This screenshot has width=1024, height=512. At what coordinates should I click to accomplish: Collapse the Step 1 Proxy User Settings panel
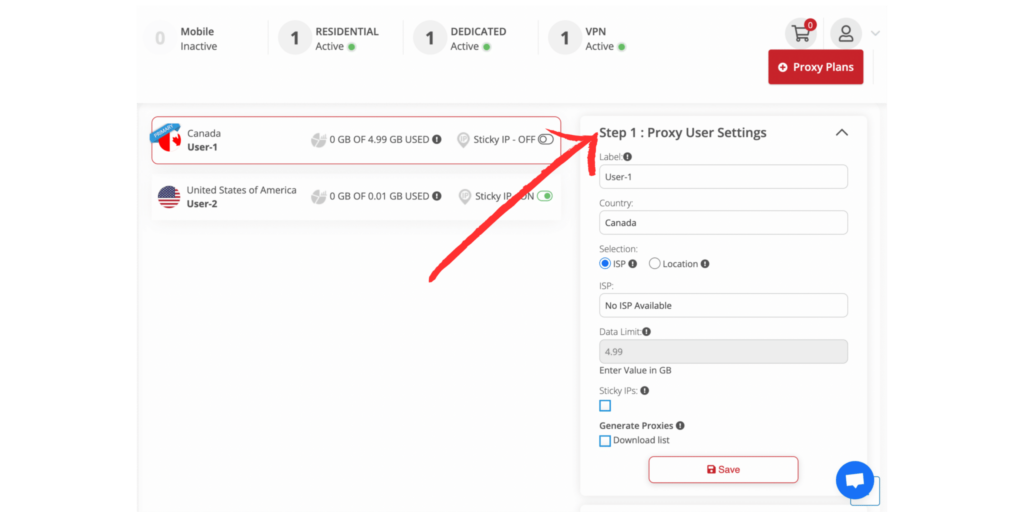[x=842, y=133]
